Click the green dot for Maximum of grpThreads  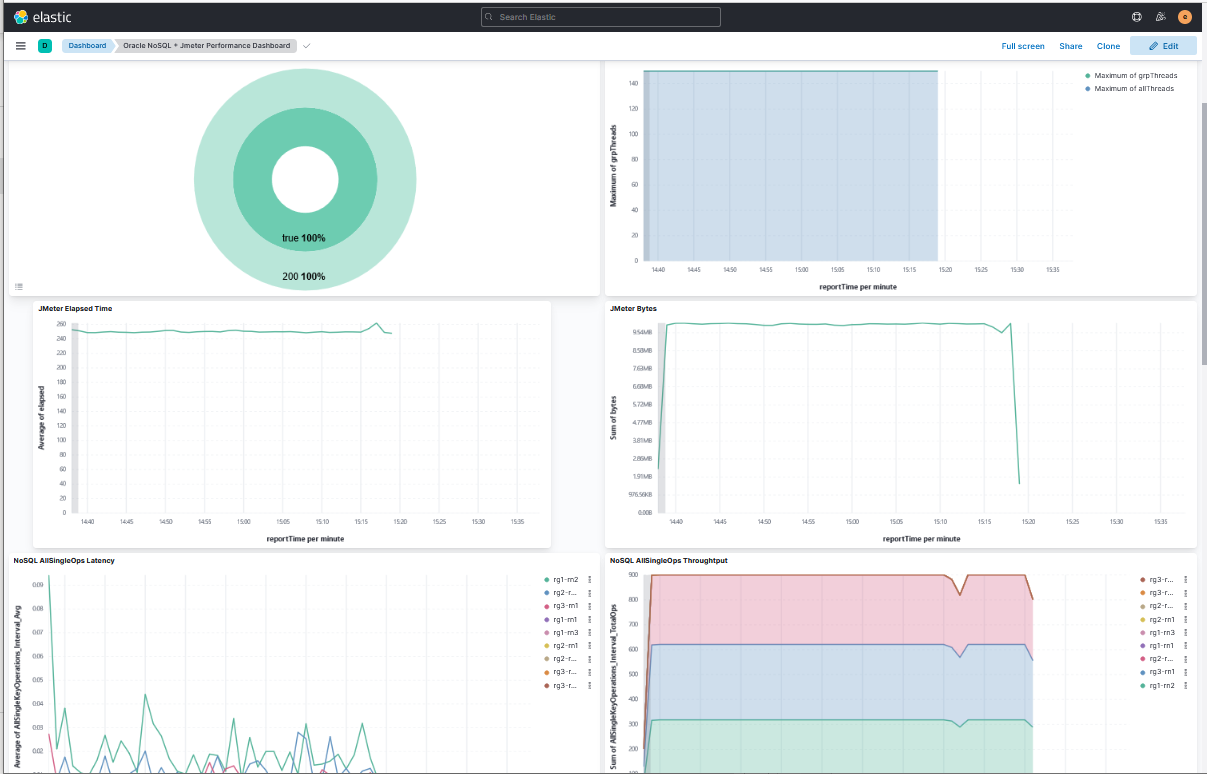click(1088, 76)
